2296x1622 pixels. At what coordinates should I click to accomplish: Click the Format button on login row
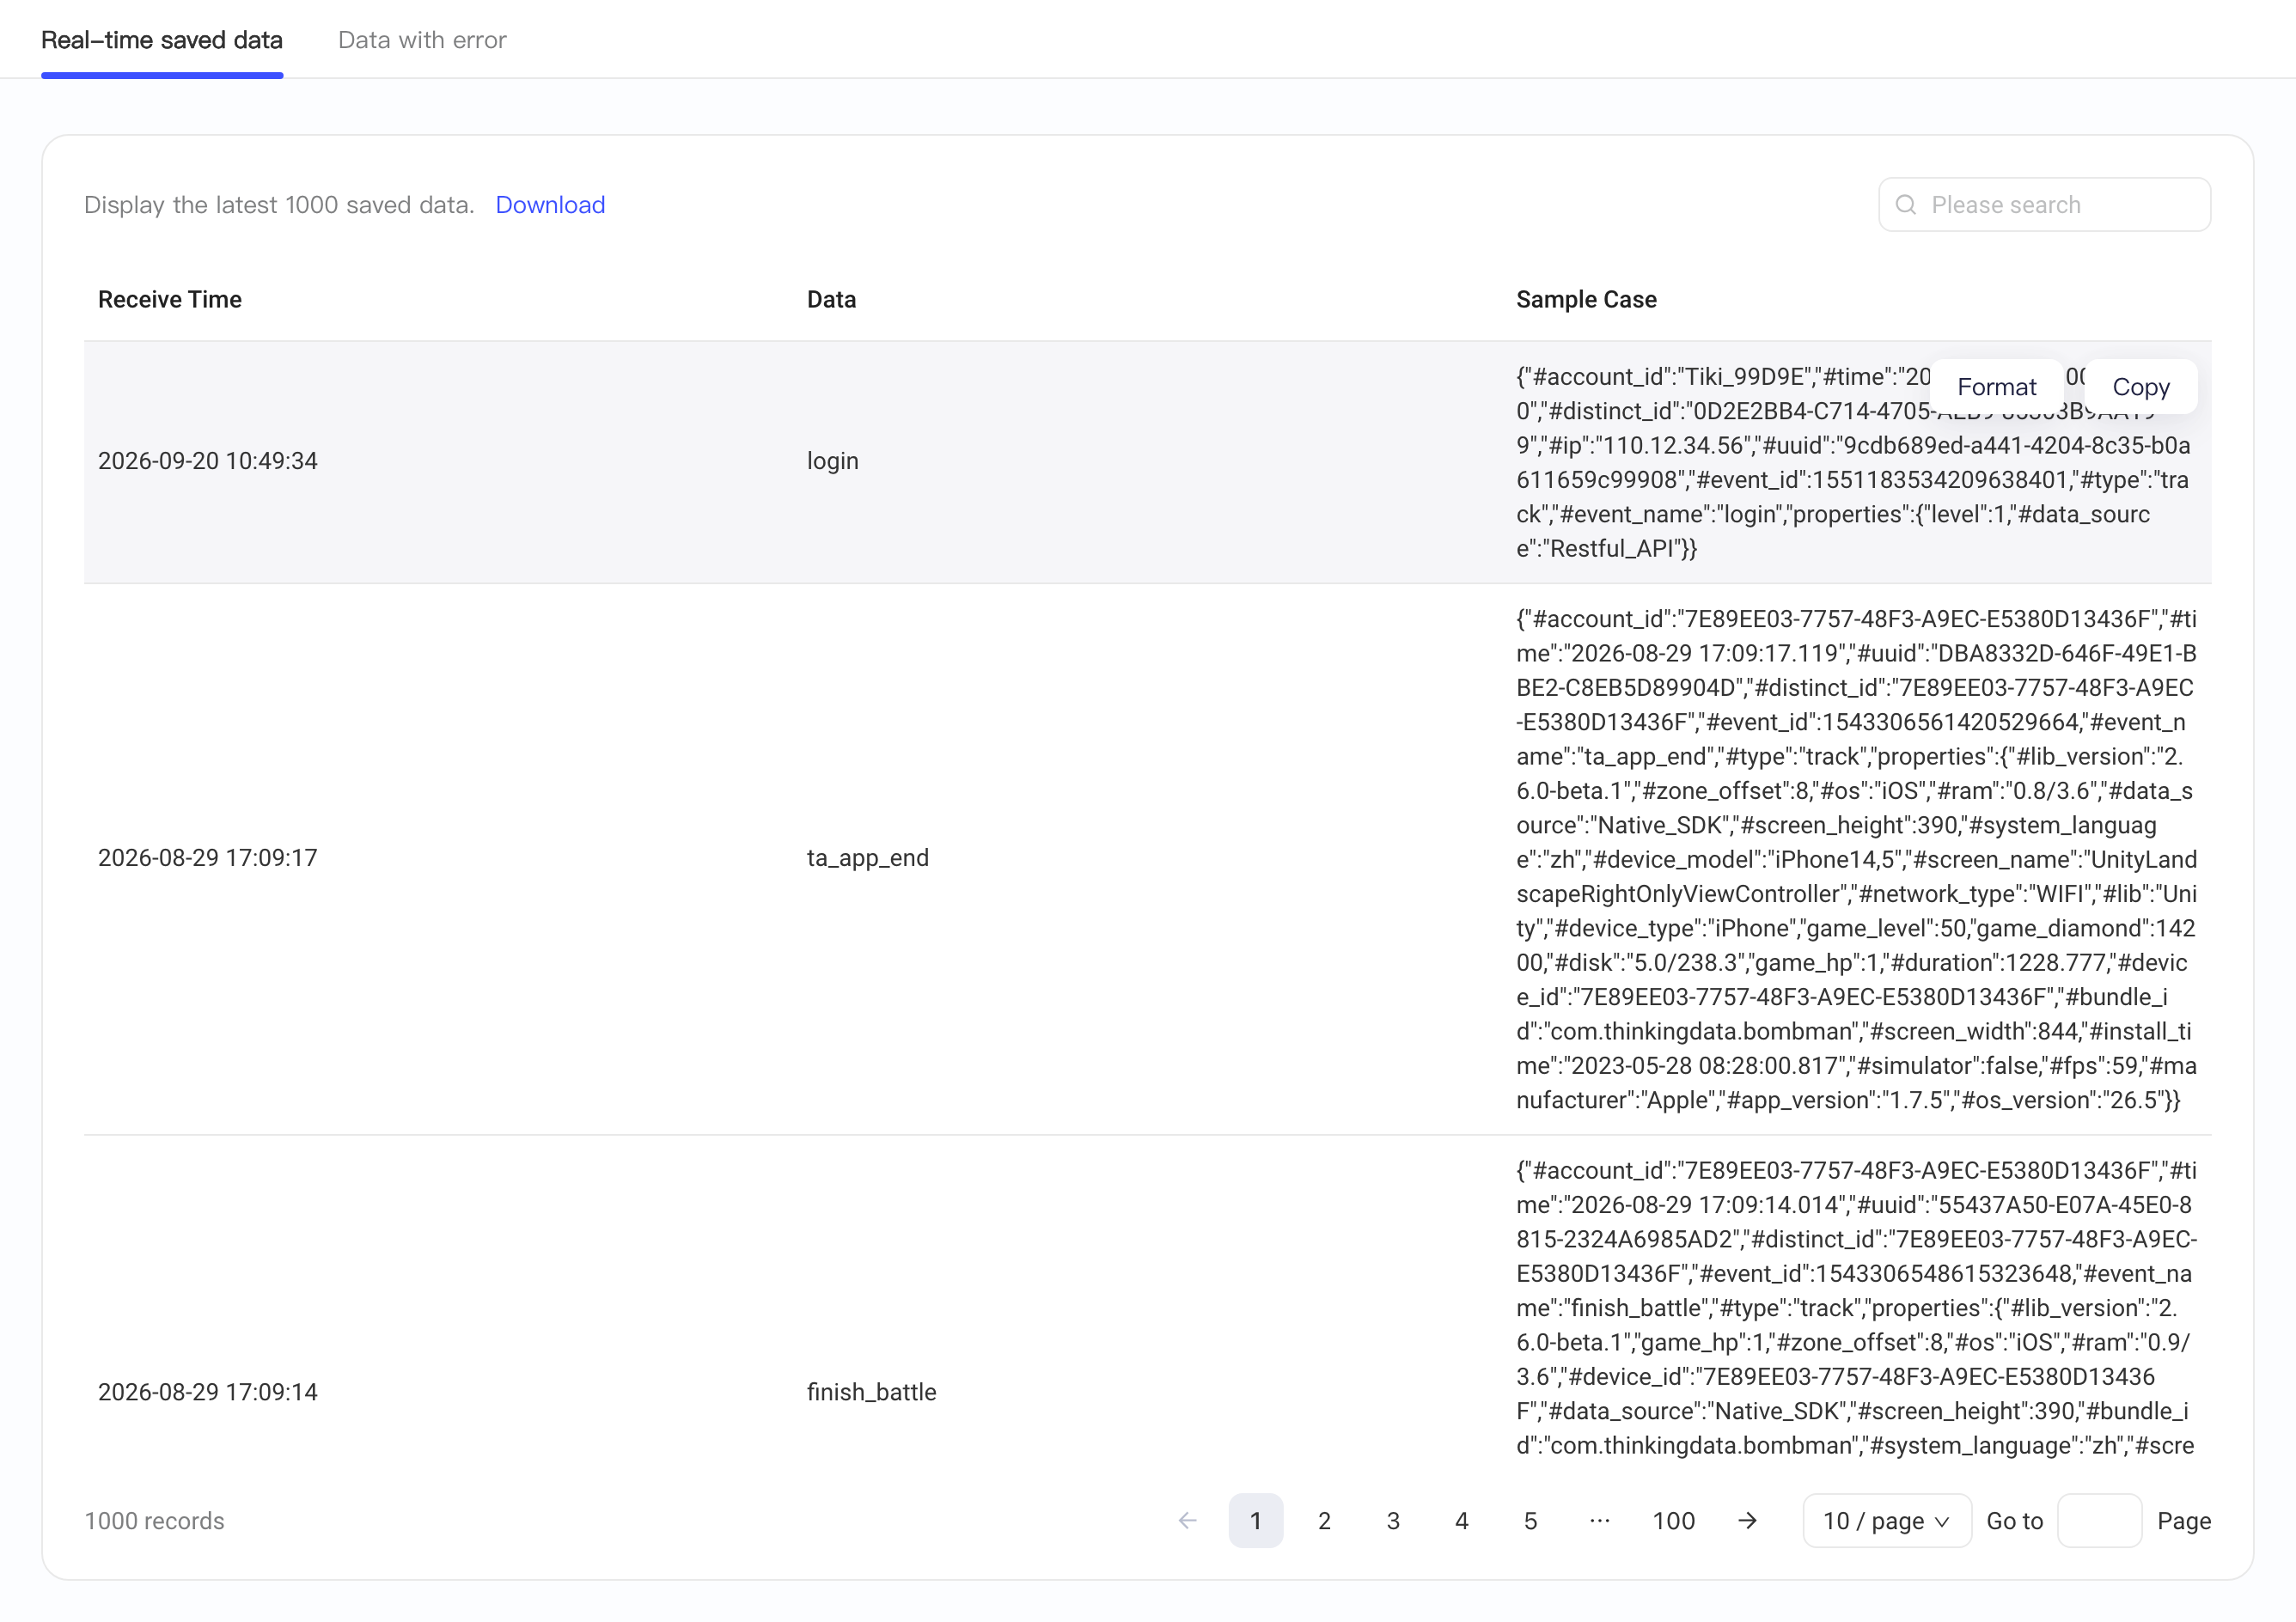pos(1996,387)
